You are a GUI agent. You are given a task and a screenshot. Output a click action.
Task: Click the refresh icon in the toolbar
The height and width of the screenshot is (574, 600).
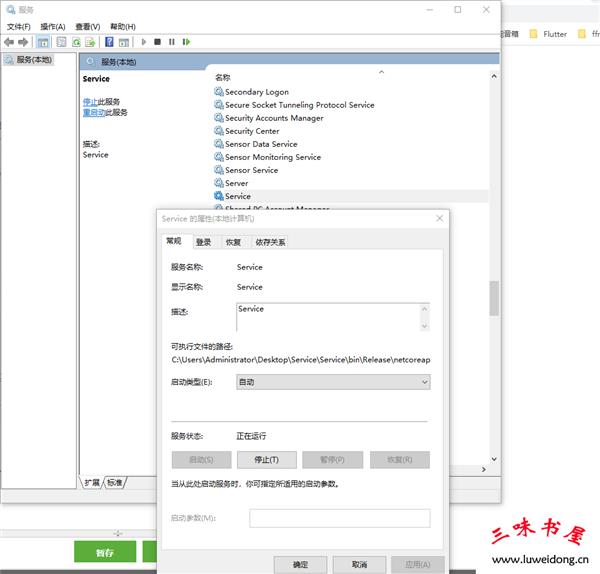click(x=76, y=42)
